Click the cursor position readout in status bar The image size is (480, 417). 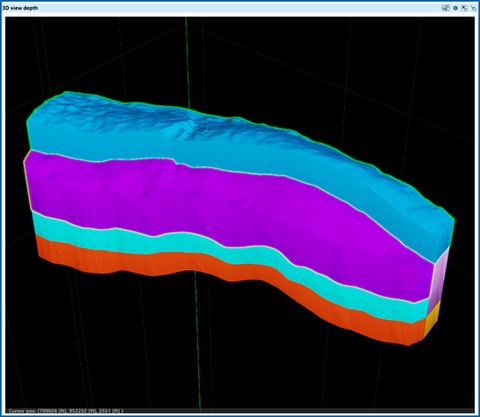point(66,411)
